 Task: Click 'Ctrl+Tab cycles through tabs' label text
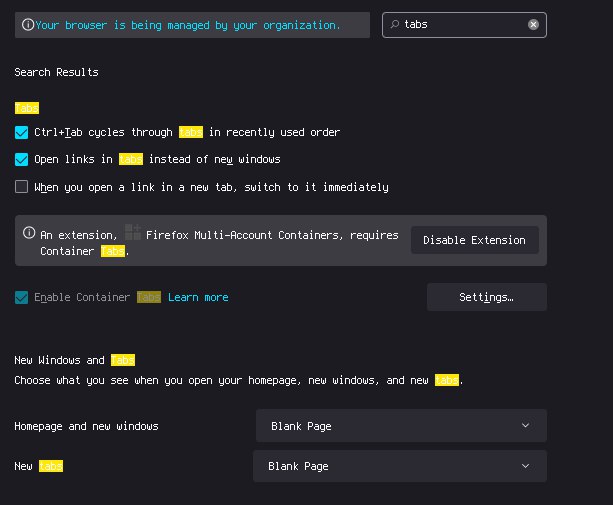[187, 132]
